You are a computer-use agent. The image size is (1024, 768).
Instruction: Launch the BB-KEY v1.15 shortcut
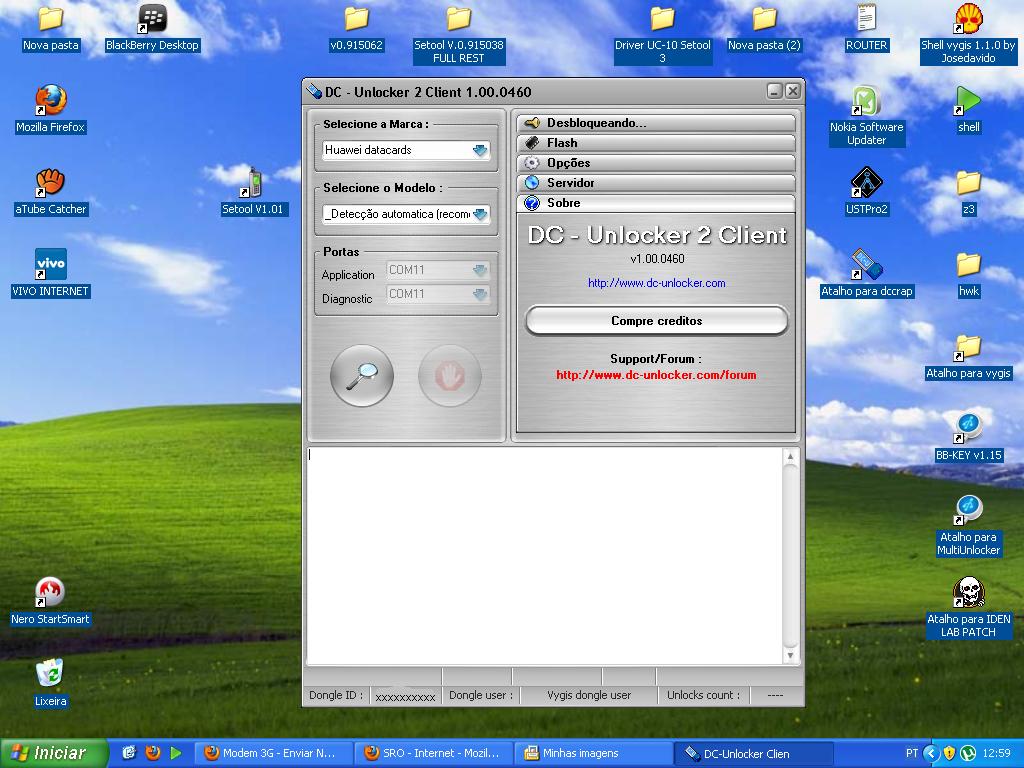click(968, 431)
